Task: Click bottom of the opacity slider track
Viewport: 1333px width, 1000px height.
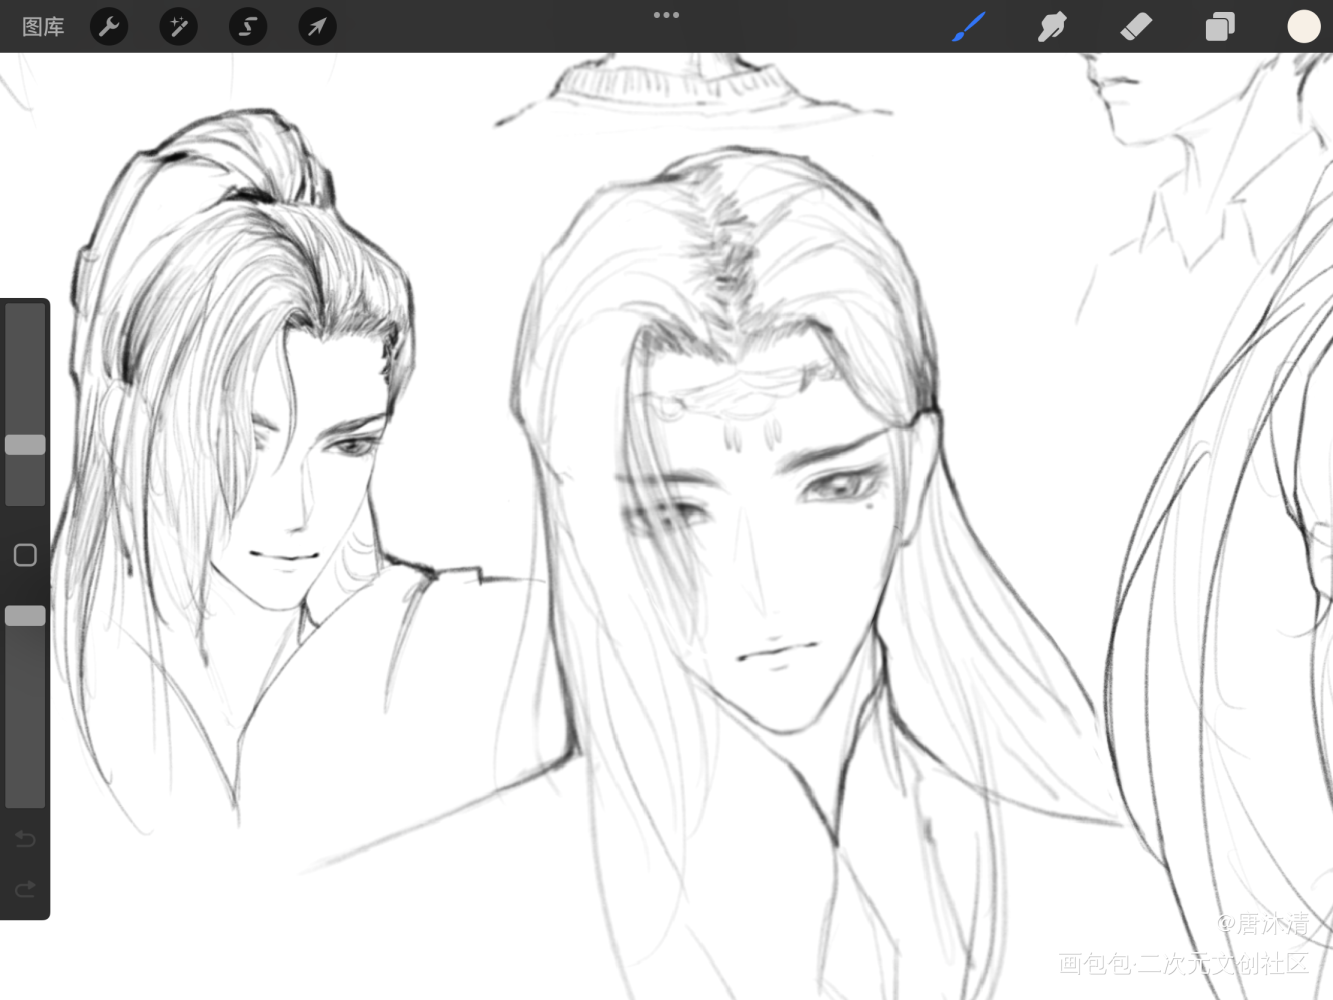Action: [x=25, y=795]
